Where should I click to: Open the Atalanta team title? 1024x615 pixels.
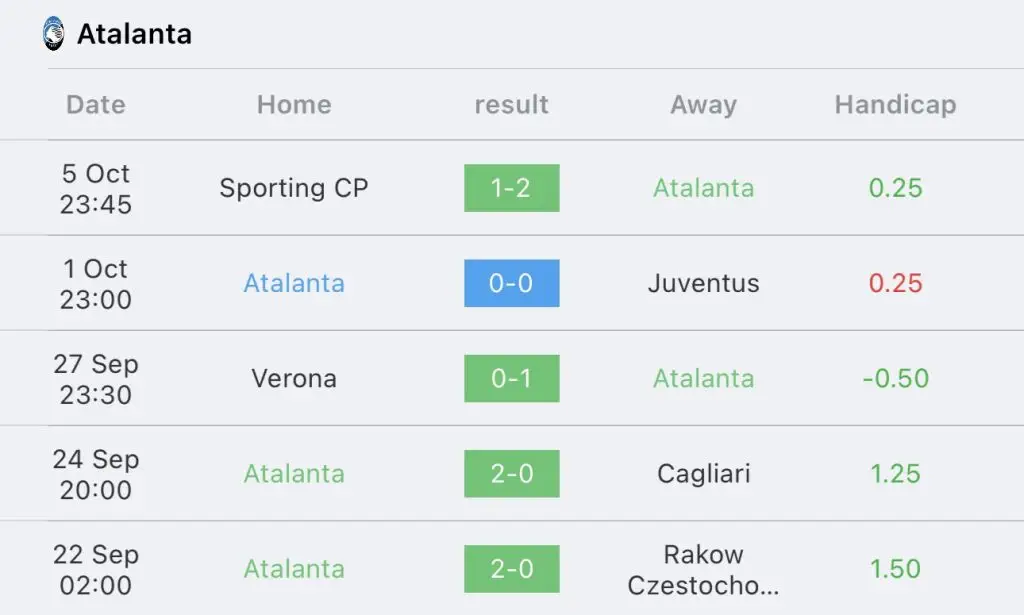135,35
